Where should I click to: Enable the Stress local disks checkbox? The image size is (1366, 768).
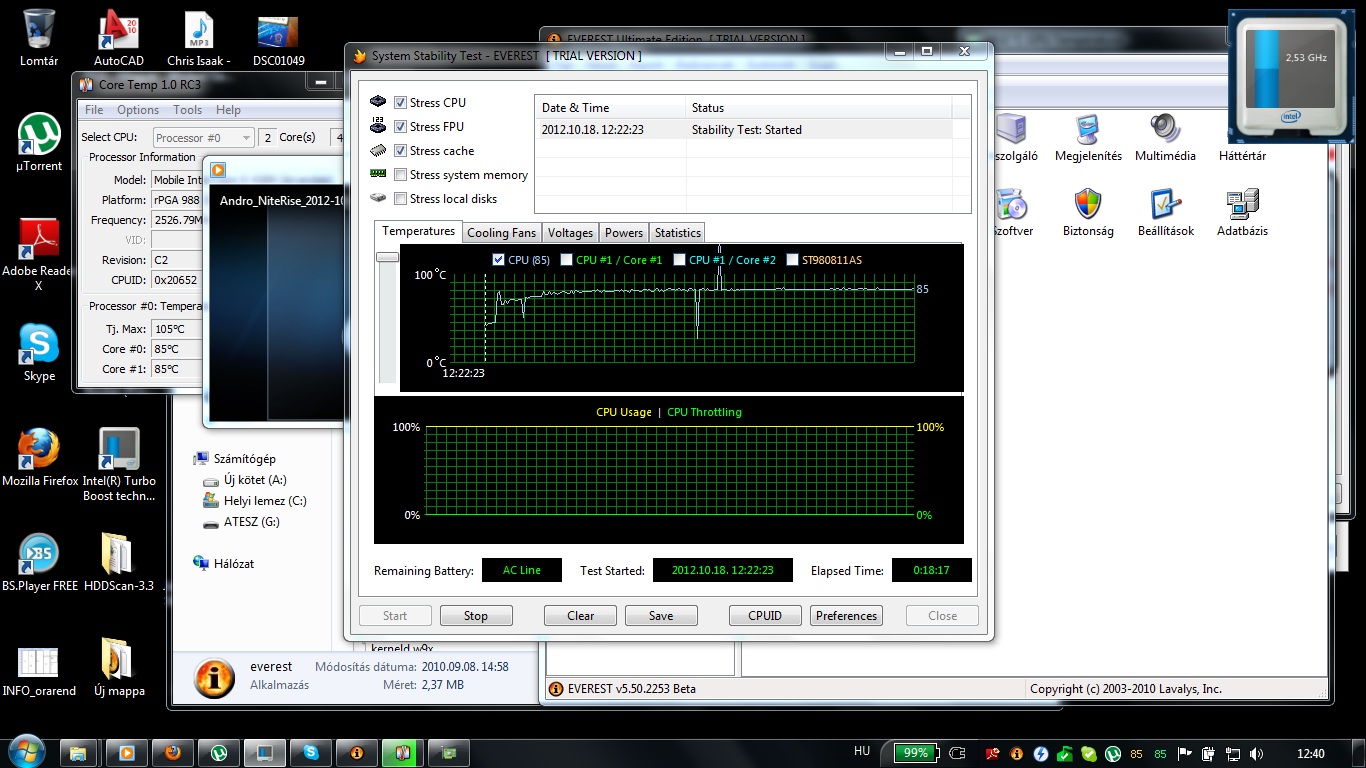point(400,199)
